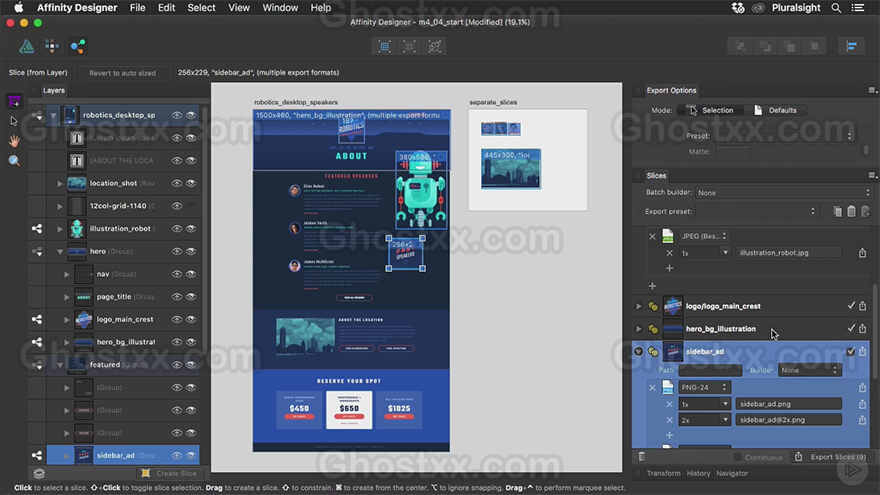Expand the location_shot layer
Viewport: 880px width, 495px height.
pyautogui.click(x=59, y=184)
